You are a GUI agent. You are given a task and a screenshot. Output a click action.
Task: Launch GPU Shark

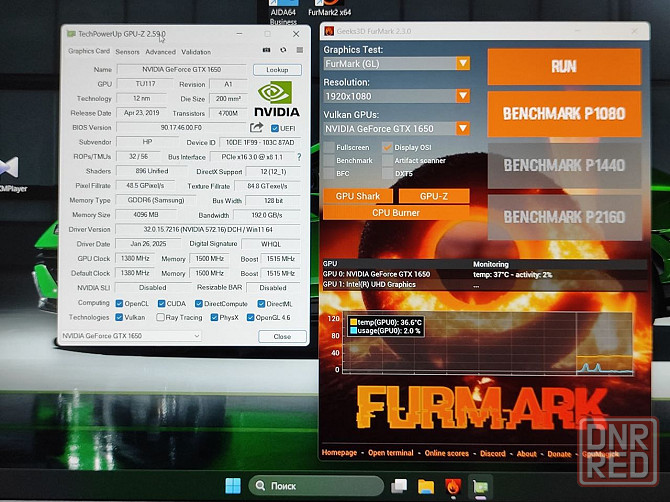358,196
